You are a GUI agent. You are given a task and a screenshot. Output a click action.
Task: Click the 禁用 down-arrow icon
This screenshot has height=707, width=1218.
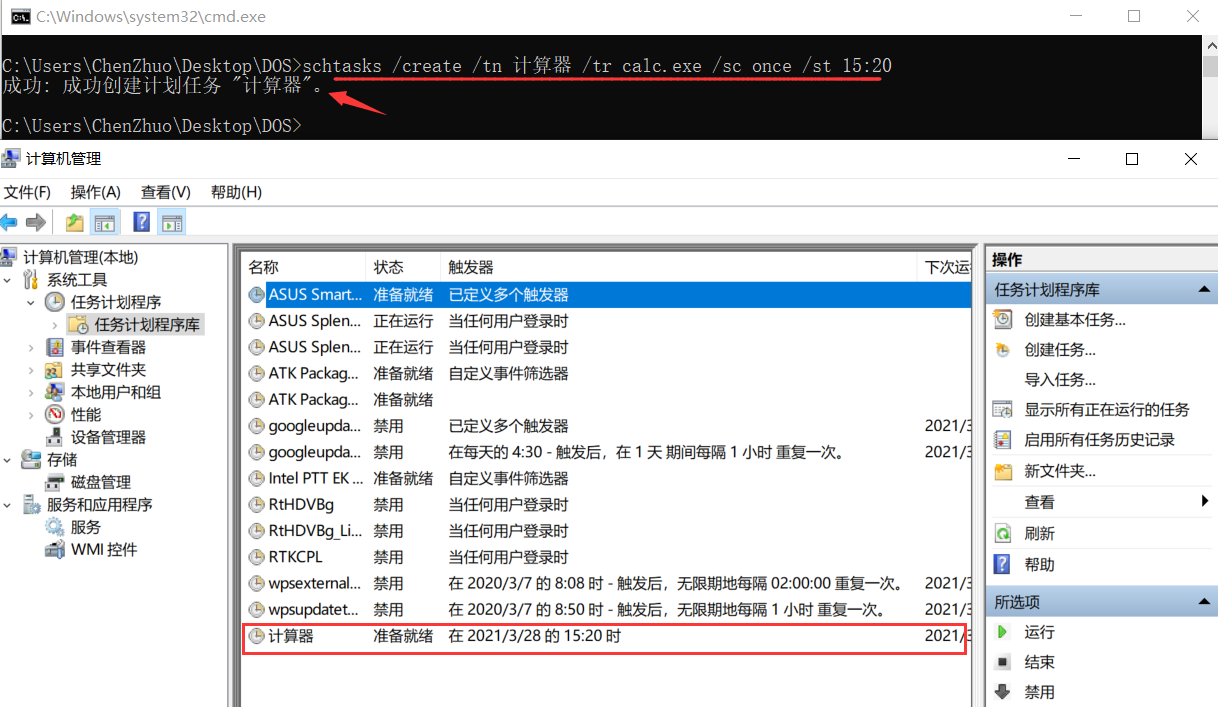coord(1001,690)
